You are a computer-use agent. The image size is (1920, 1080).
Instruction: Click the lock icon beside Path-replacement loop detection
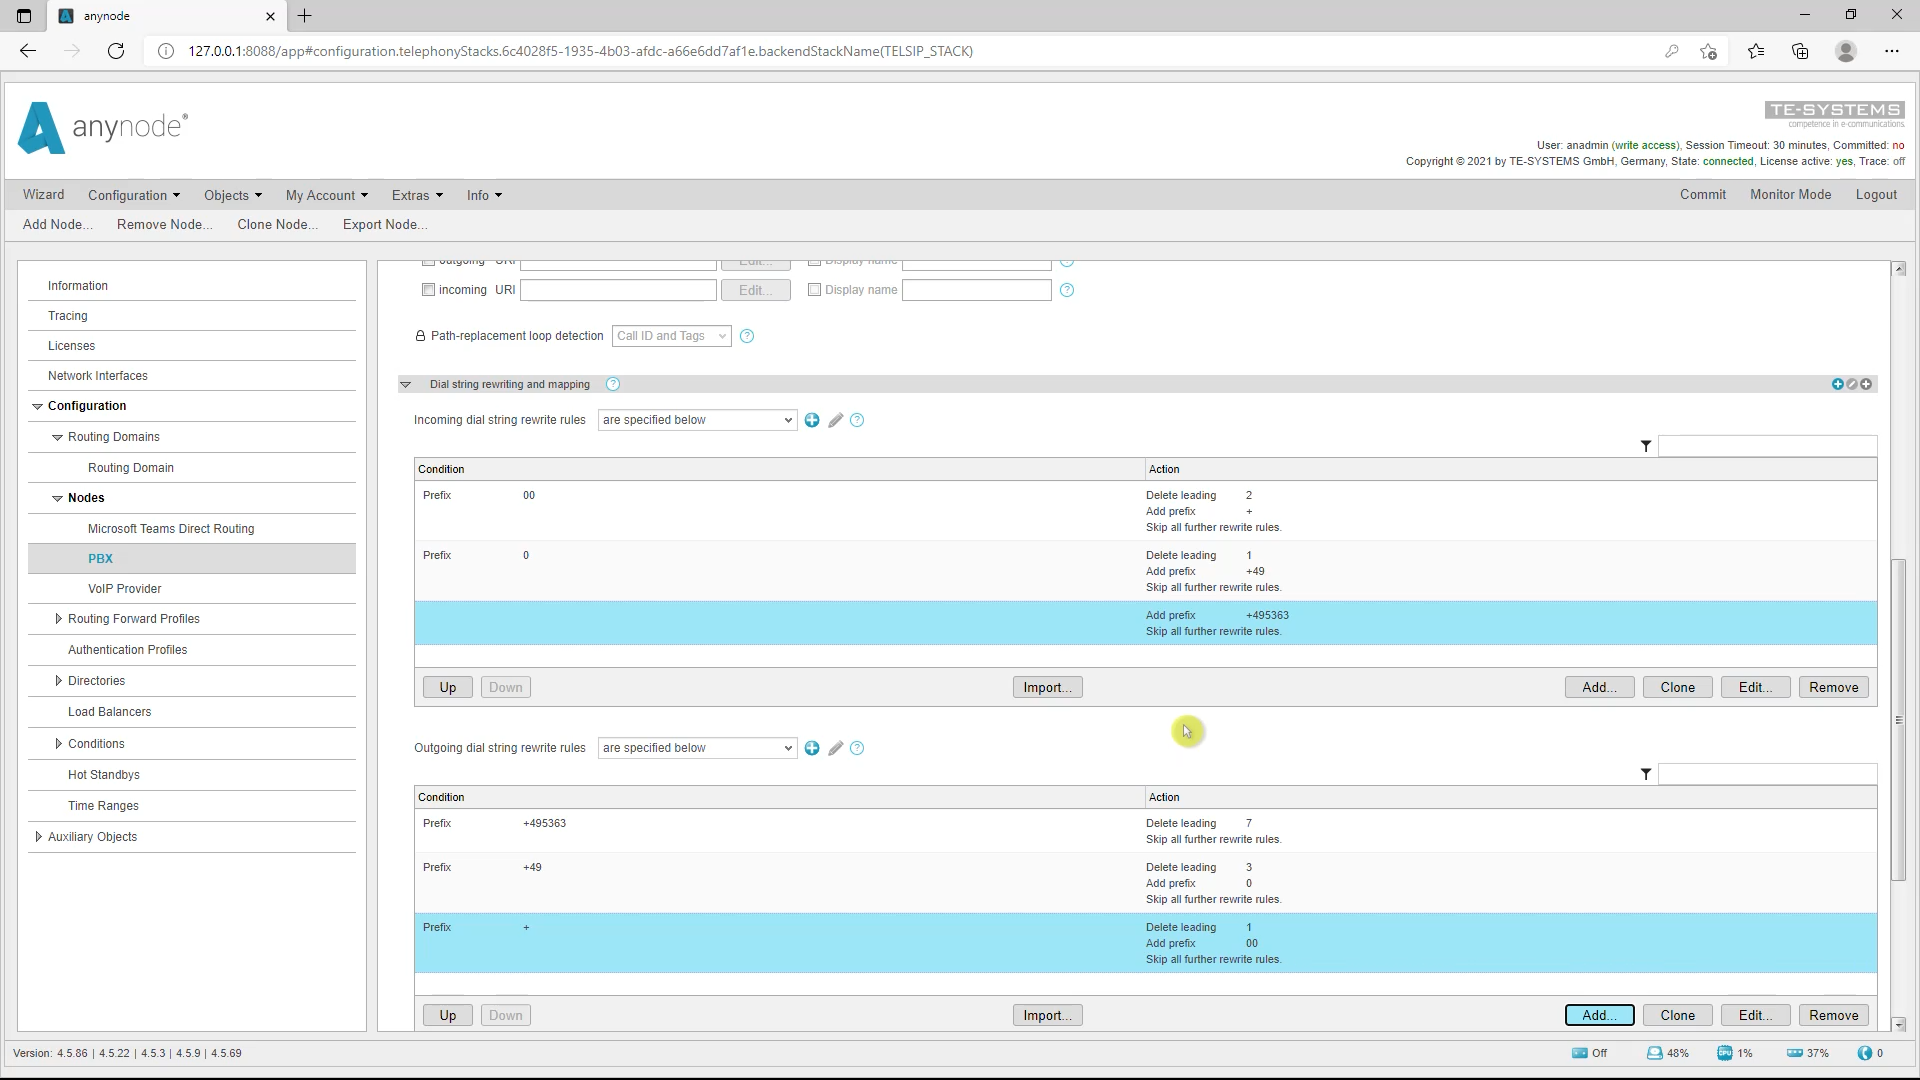pyautogui.click(x=420, y=336)
